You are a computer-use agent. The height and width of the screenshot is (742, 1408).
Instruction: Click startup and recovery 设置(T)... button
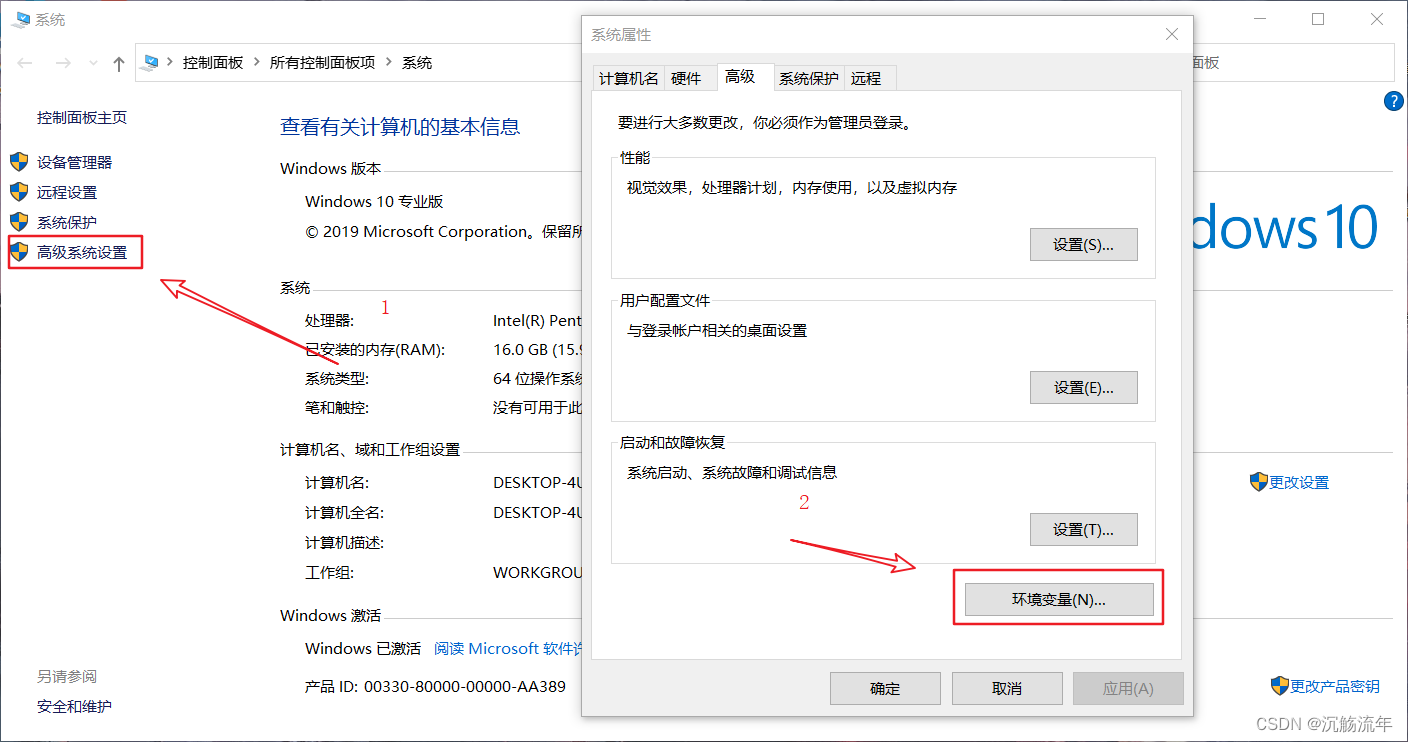pos(1083,529)
